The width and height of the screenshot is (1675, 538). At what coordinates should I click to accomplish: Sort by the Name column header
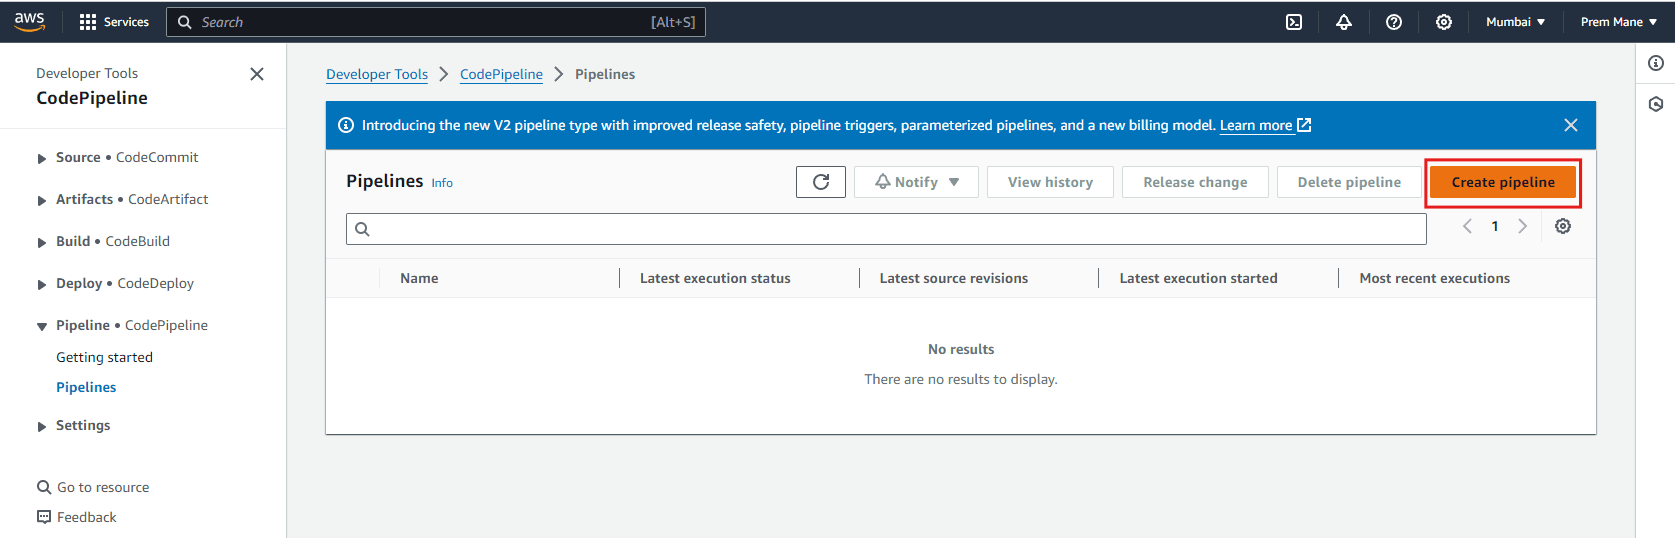tap(419, 278)
